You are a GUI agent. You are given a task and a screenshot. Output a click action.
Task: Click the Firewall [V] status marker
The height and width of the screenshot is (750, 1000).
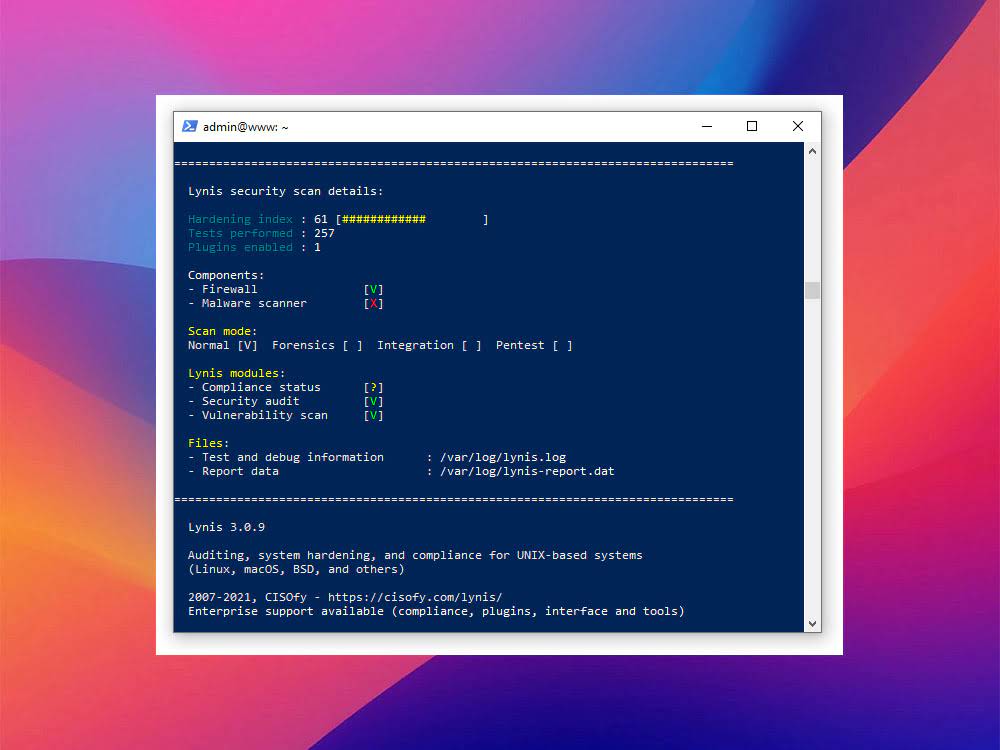tap(374, 290)
